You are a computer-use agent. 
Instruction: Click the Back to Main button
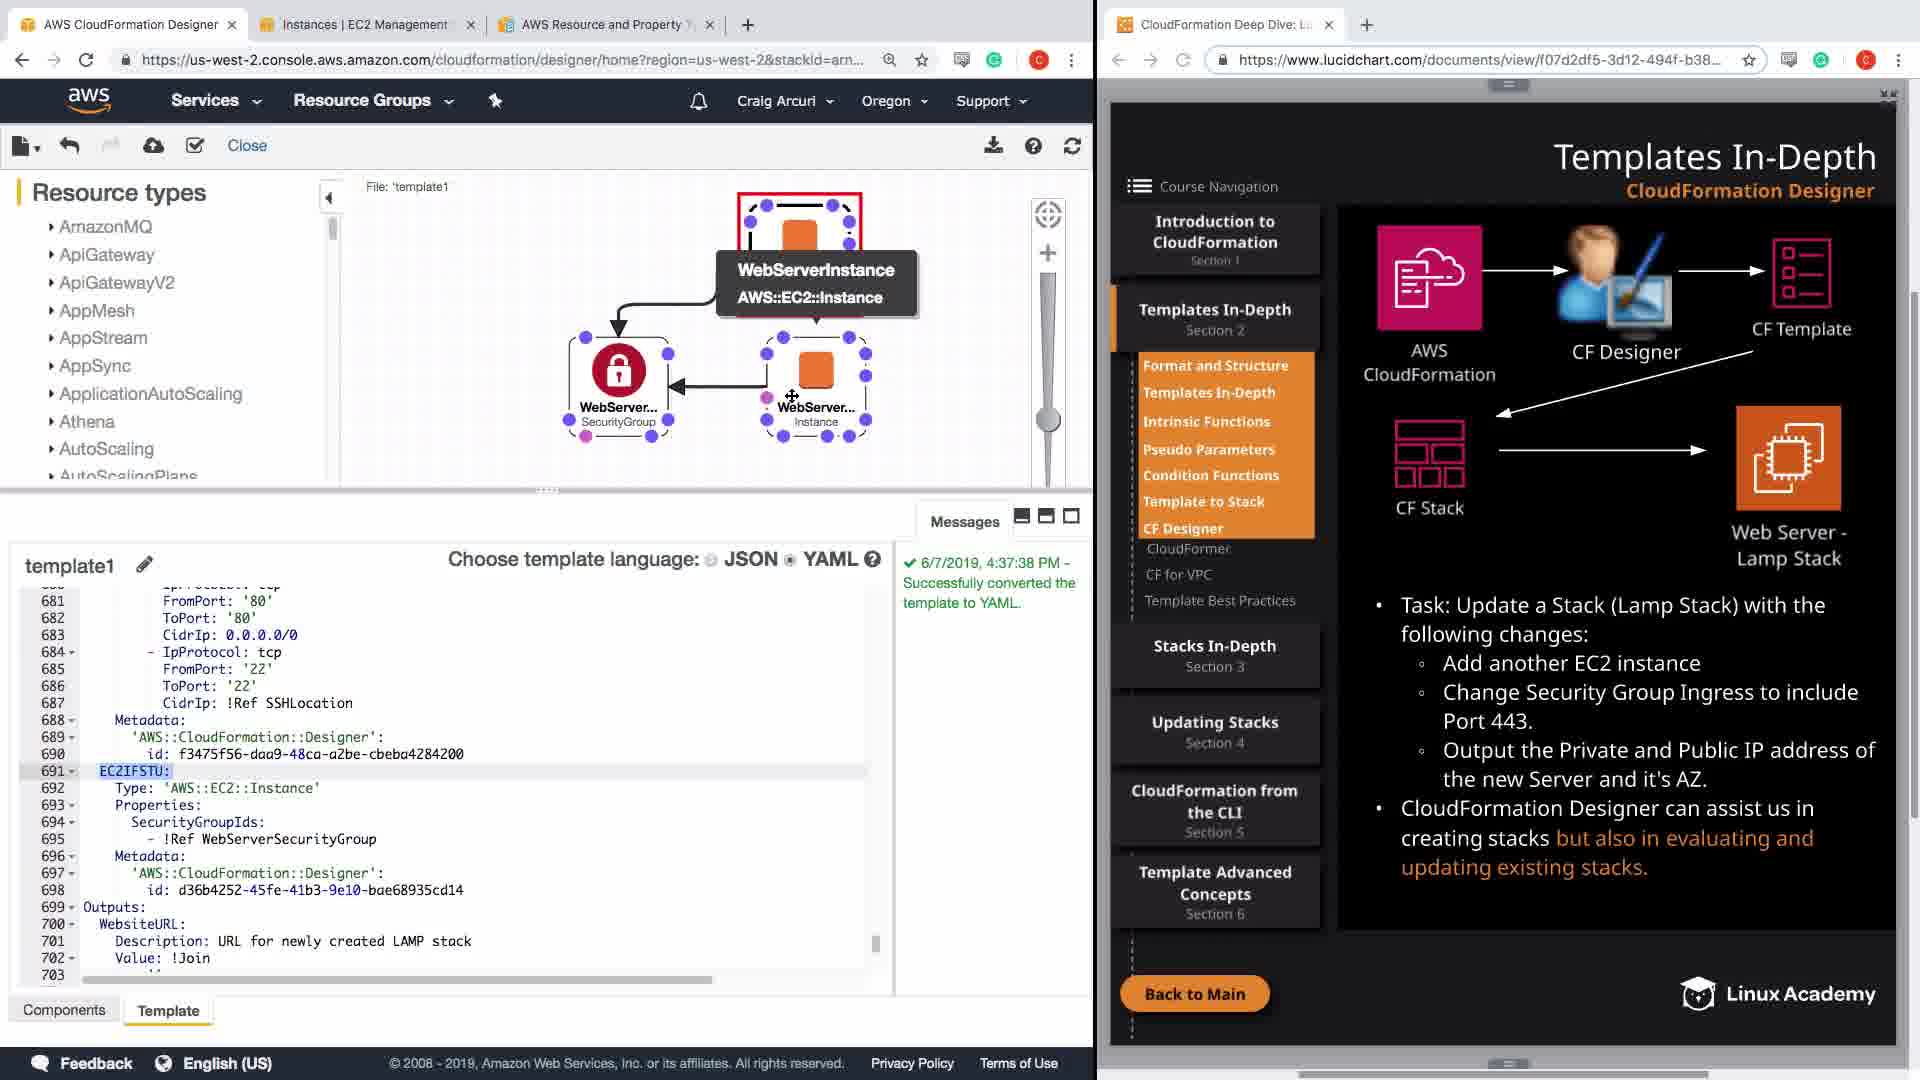1194,994
